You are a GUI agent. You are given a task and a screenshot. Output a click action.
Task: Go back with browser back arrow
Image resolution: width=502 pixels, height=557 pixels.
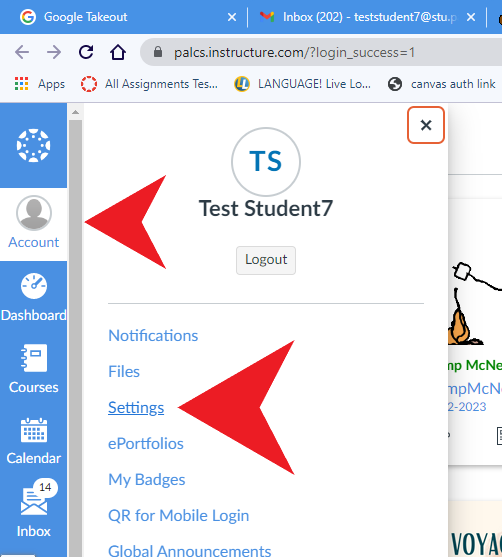point(22,52)
